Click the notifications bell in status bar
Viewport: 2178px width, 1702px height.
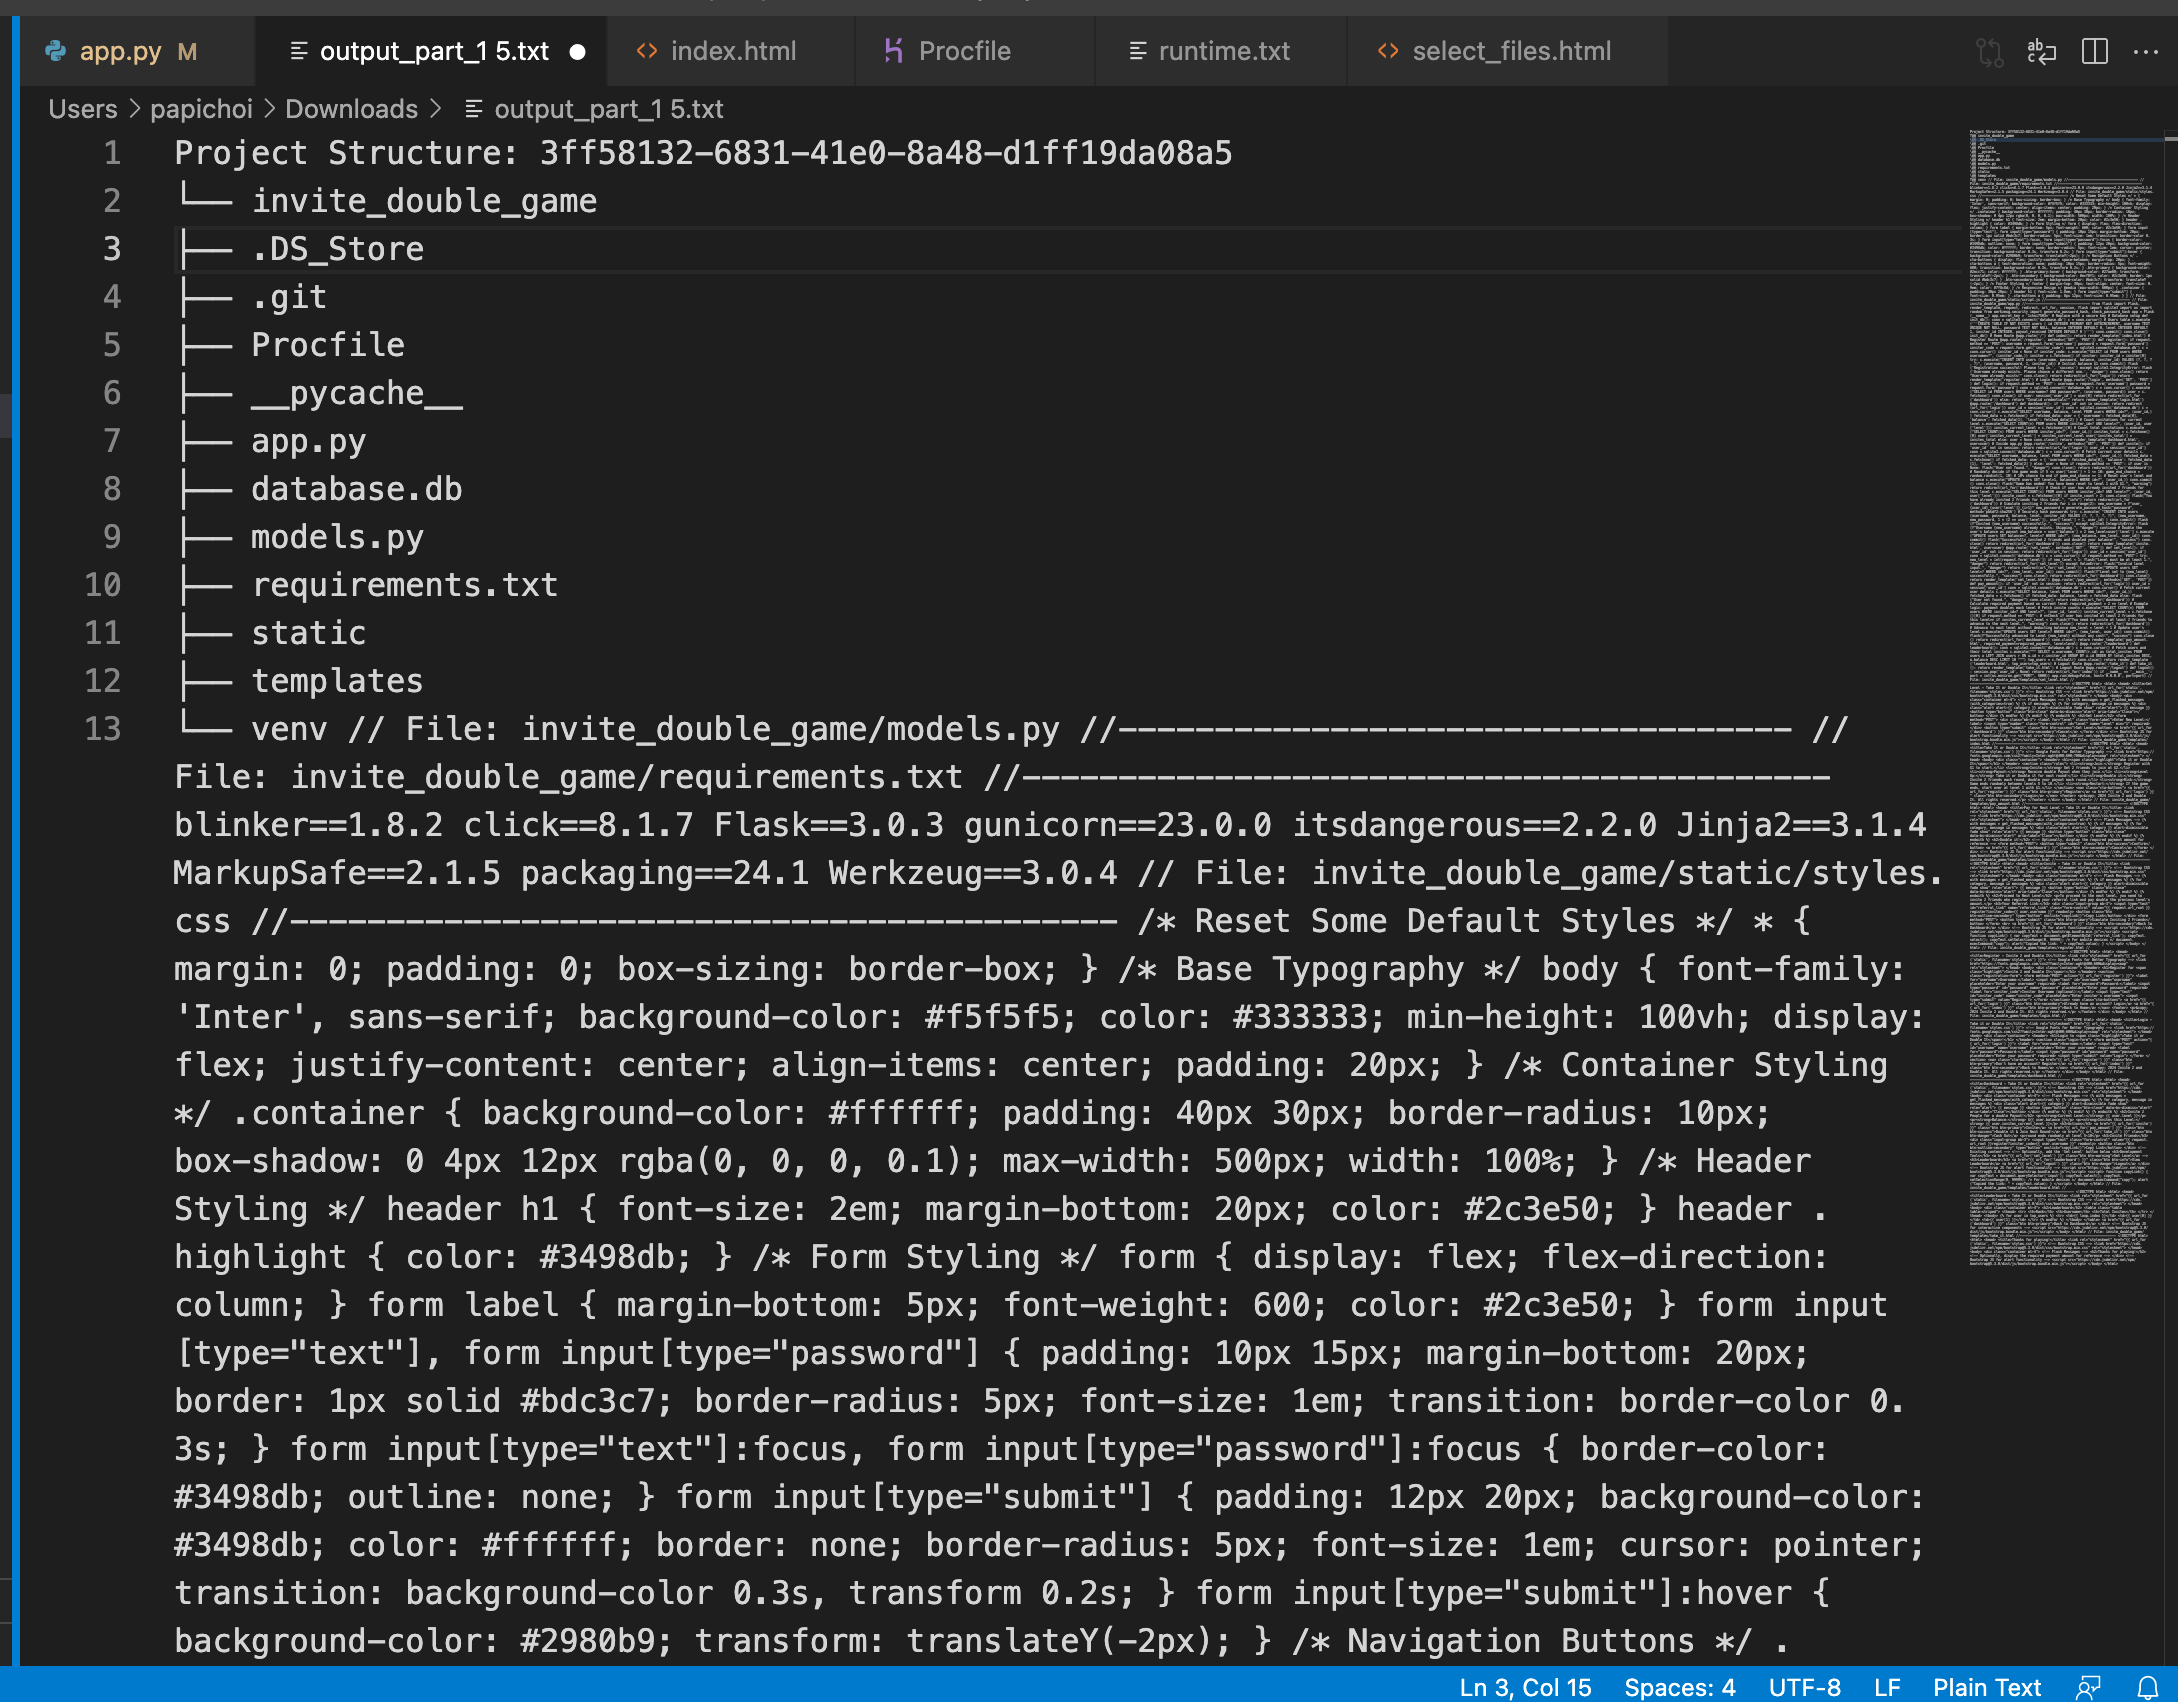(2147, 1687)
